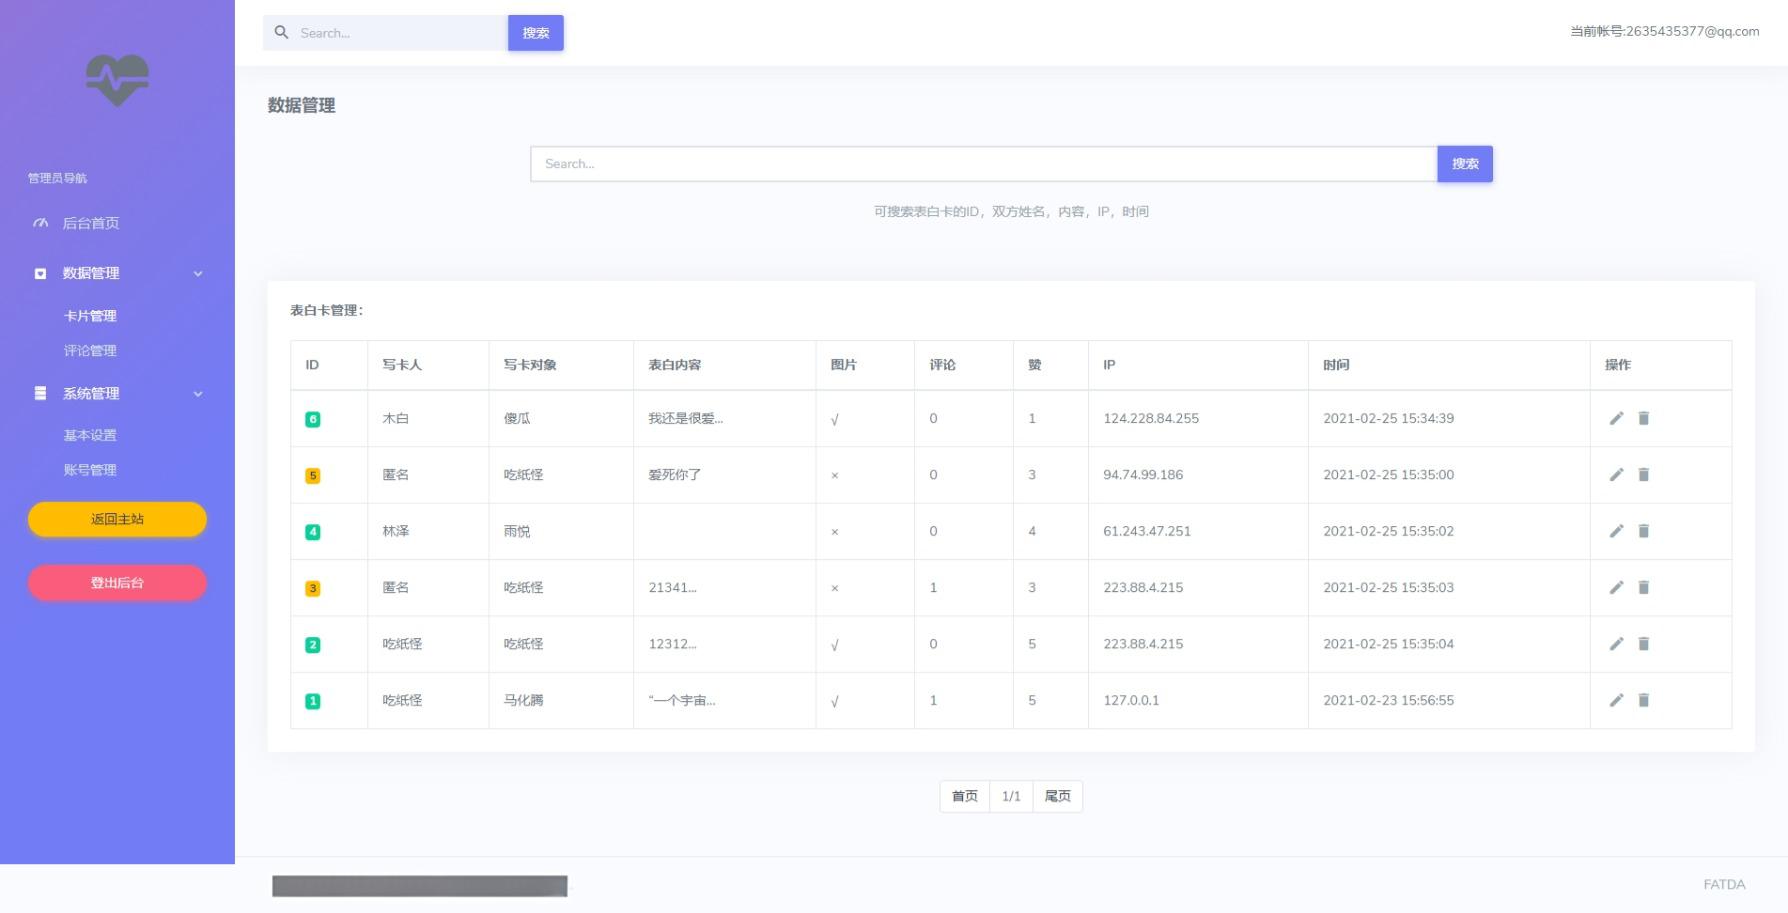Viewport: 1788px width, 913px height.
Task: Open 账号管理 submenu item
Action: 90,470
